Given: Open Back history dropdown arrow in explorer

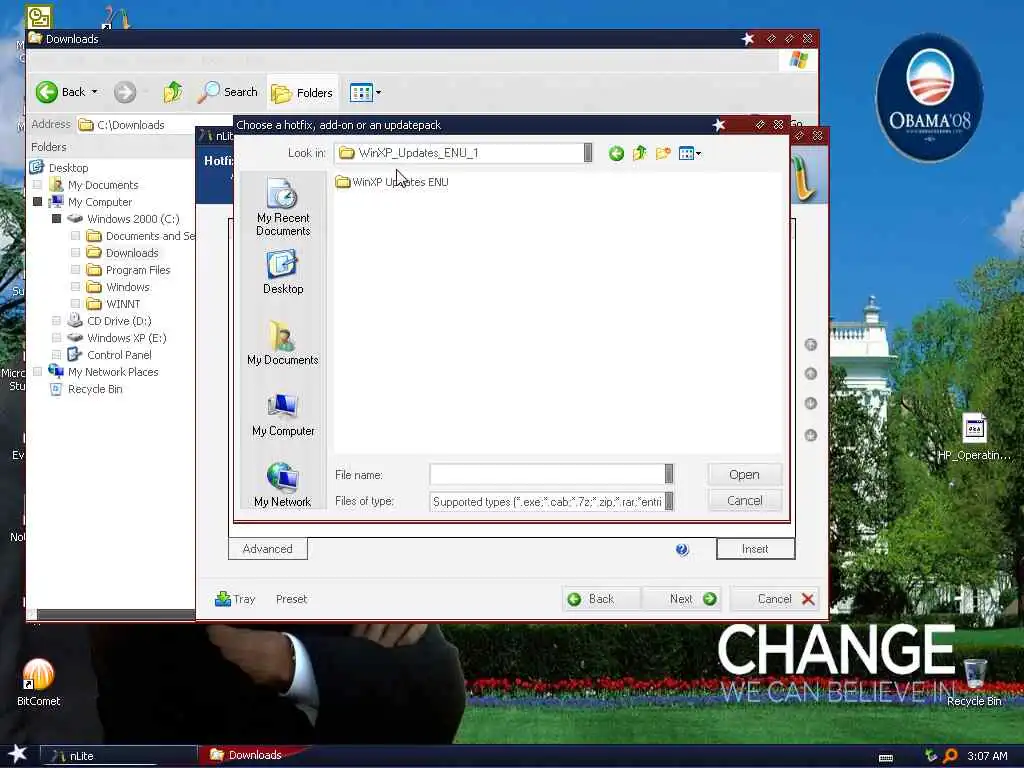Looking at the screenshot, I should [95, 92].
